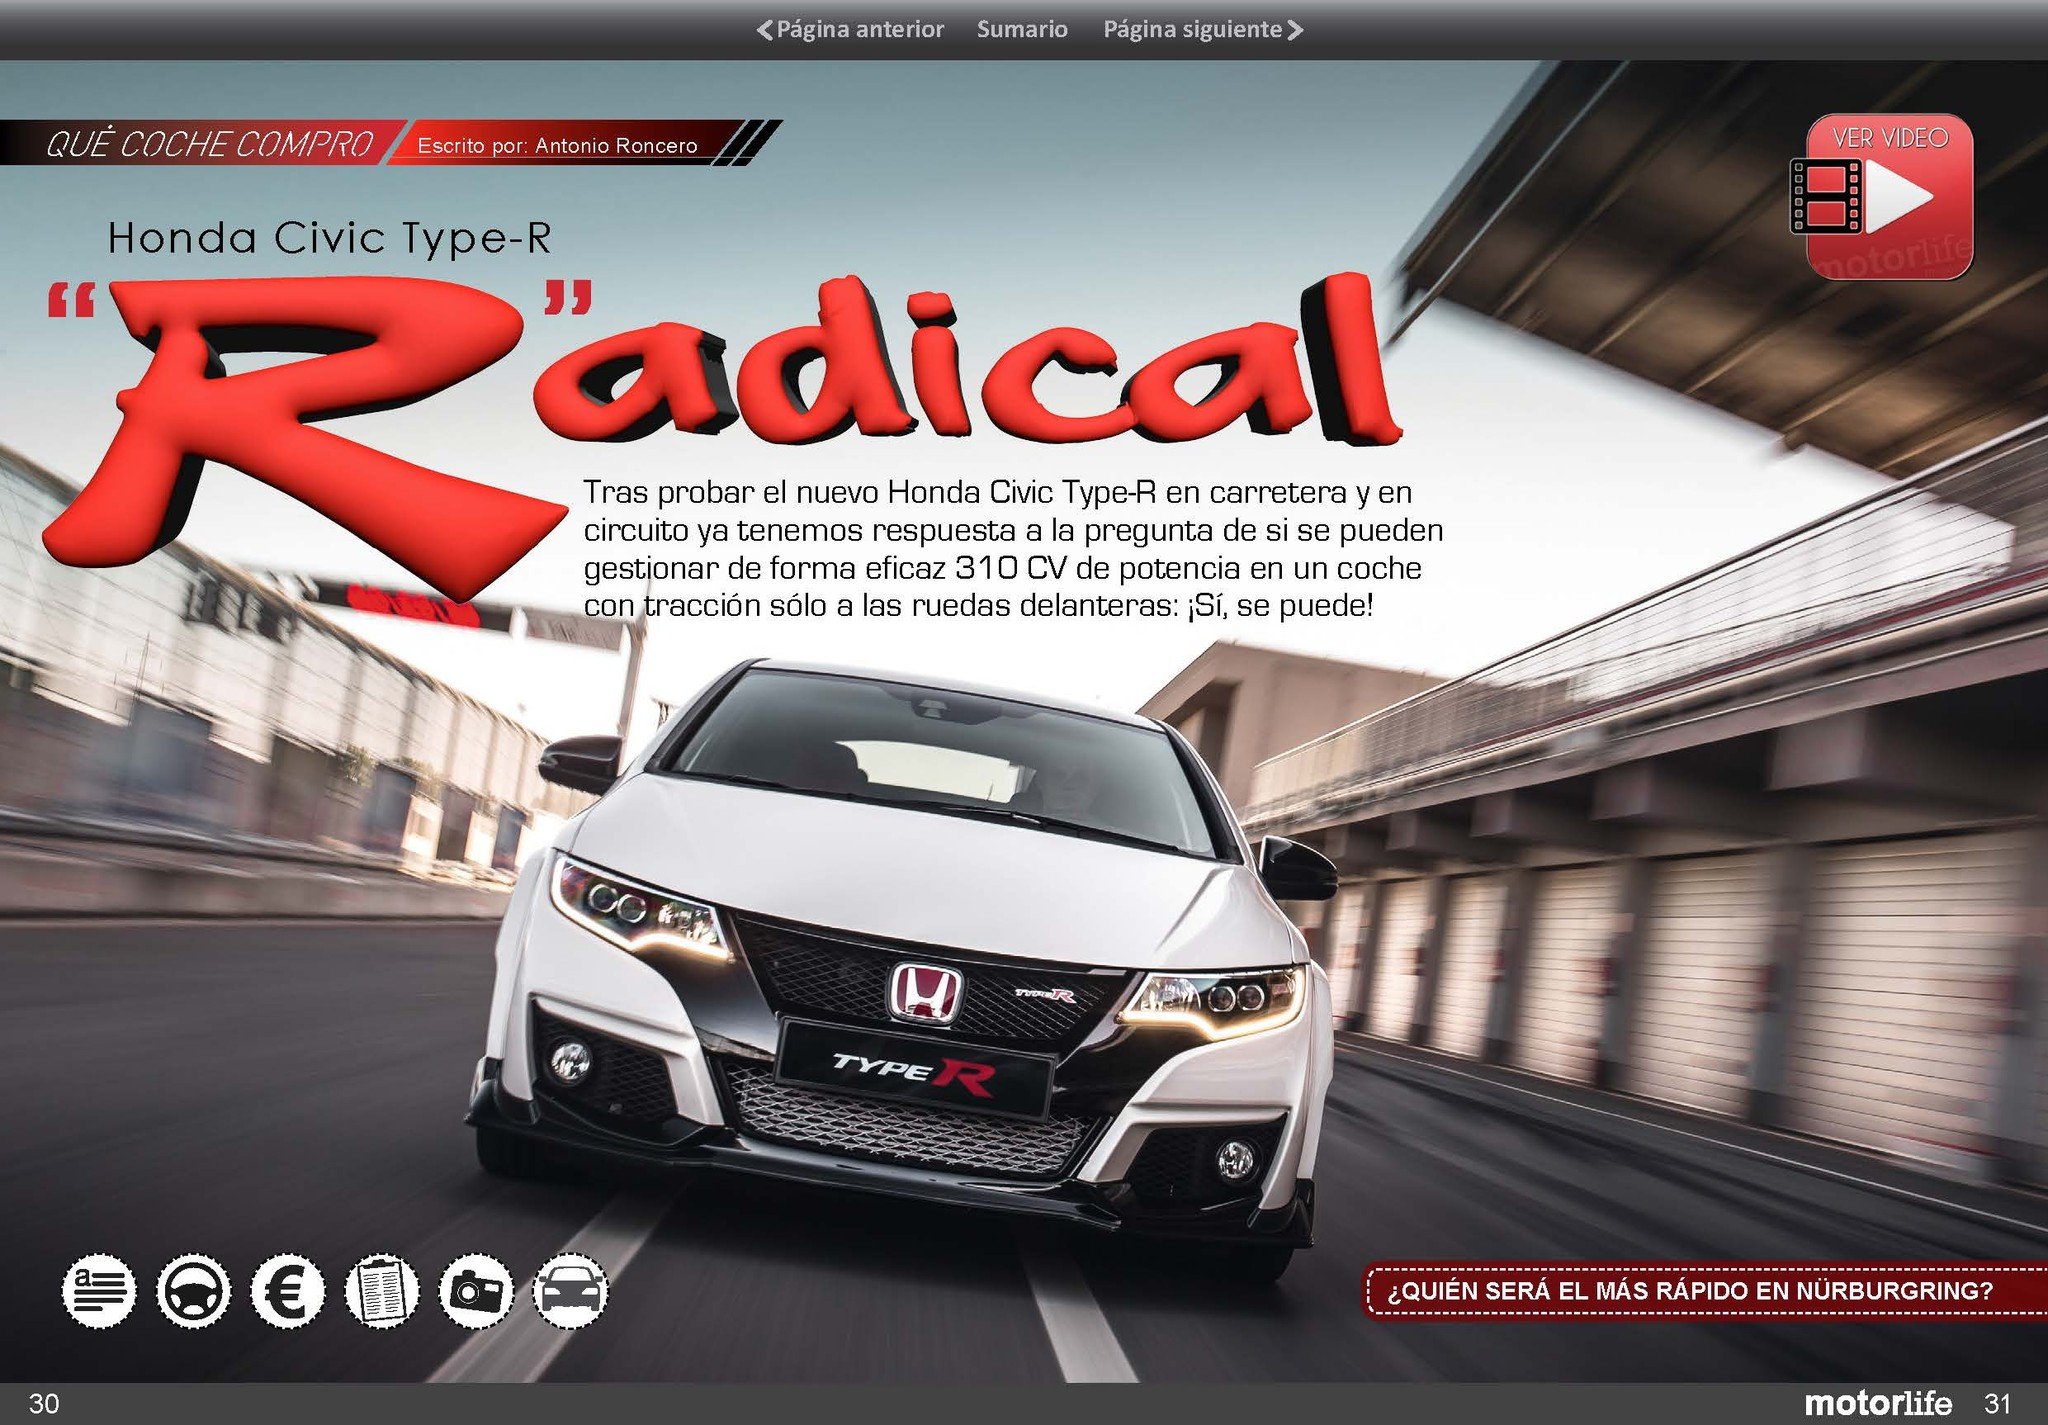Open the article text icon
The height and width of the screenshot is (1425, 2048).
point(99,1291)
